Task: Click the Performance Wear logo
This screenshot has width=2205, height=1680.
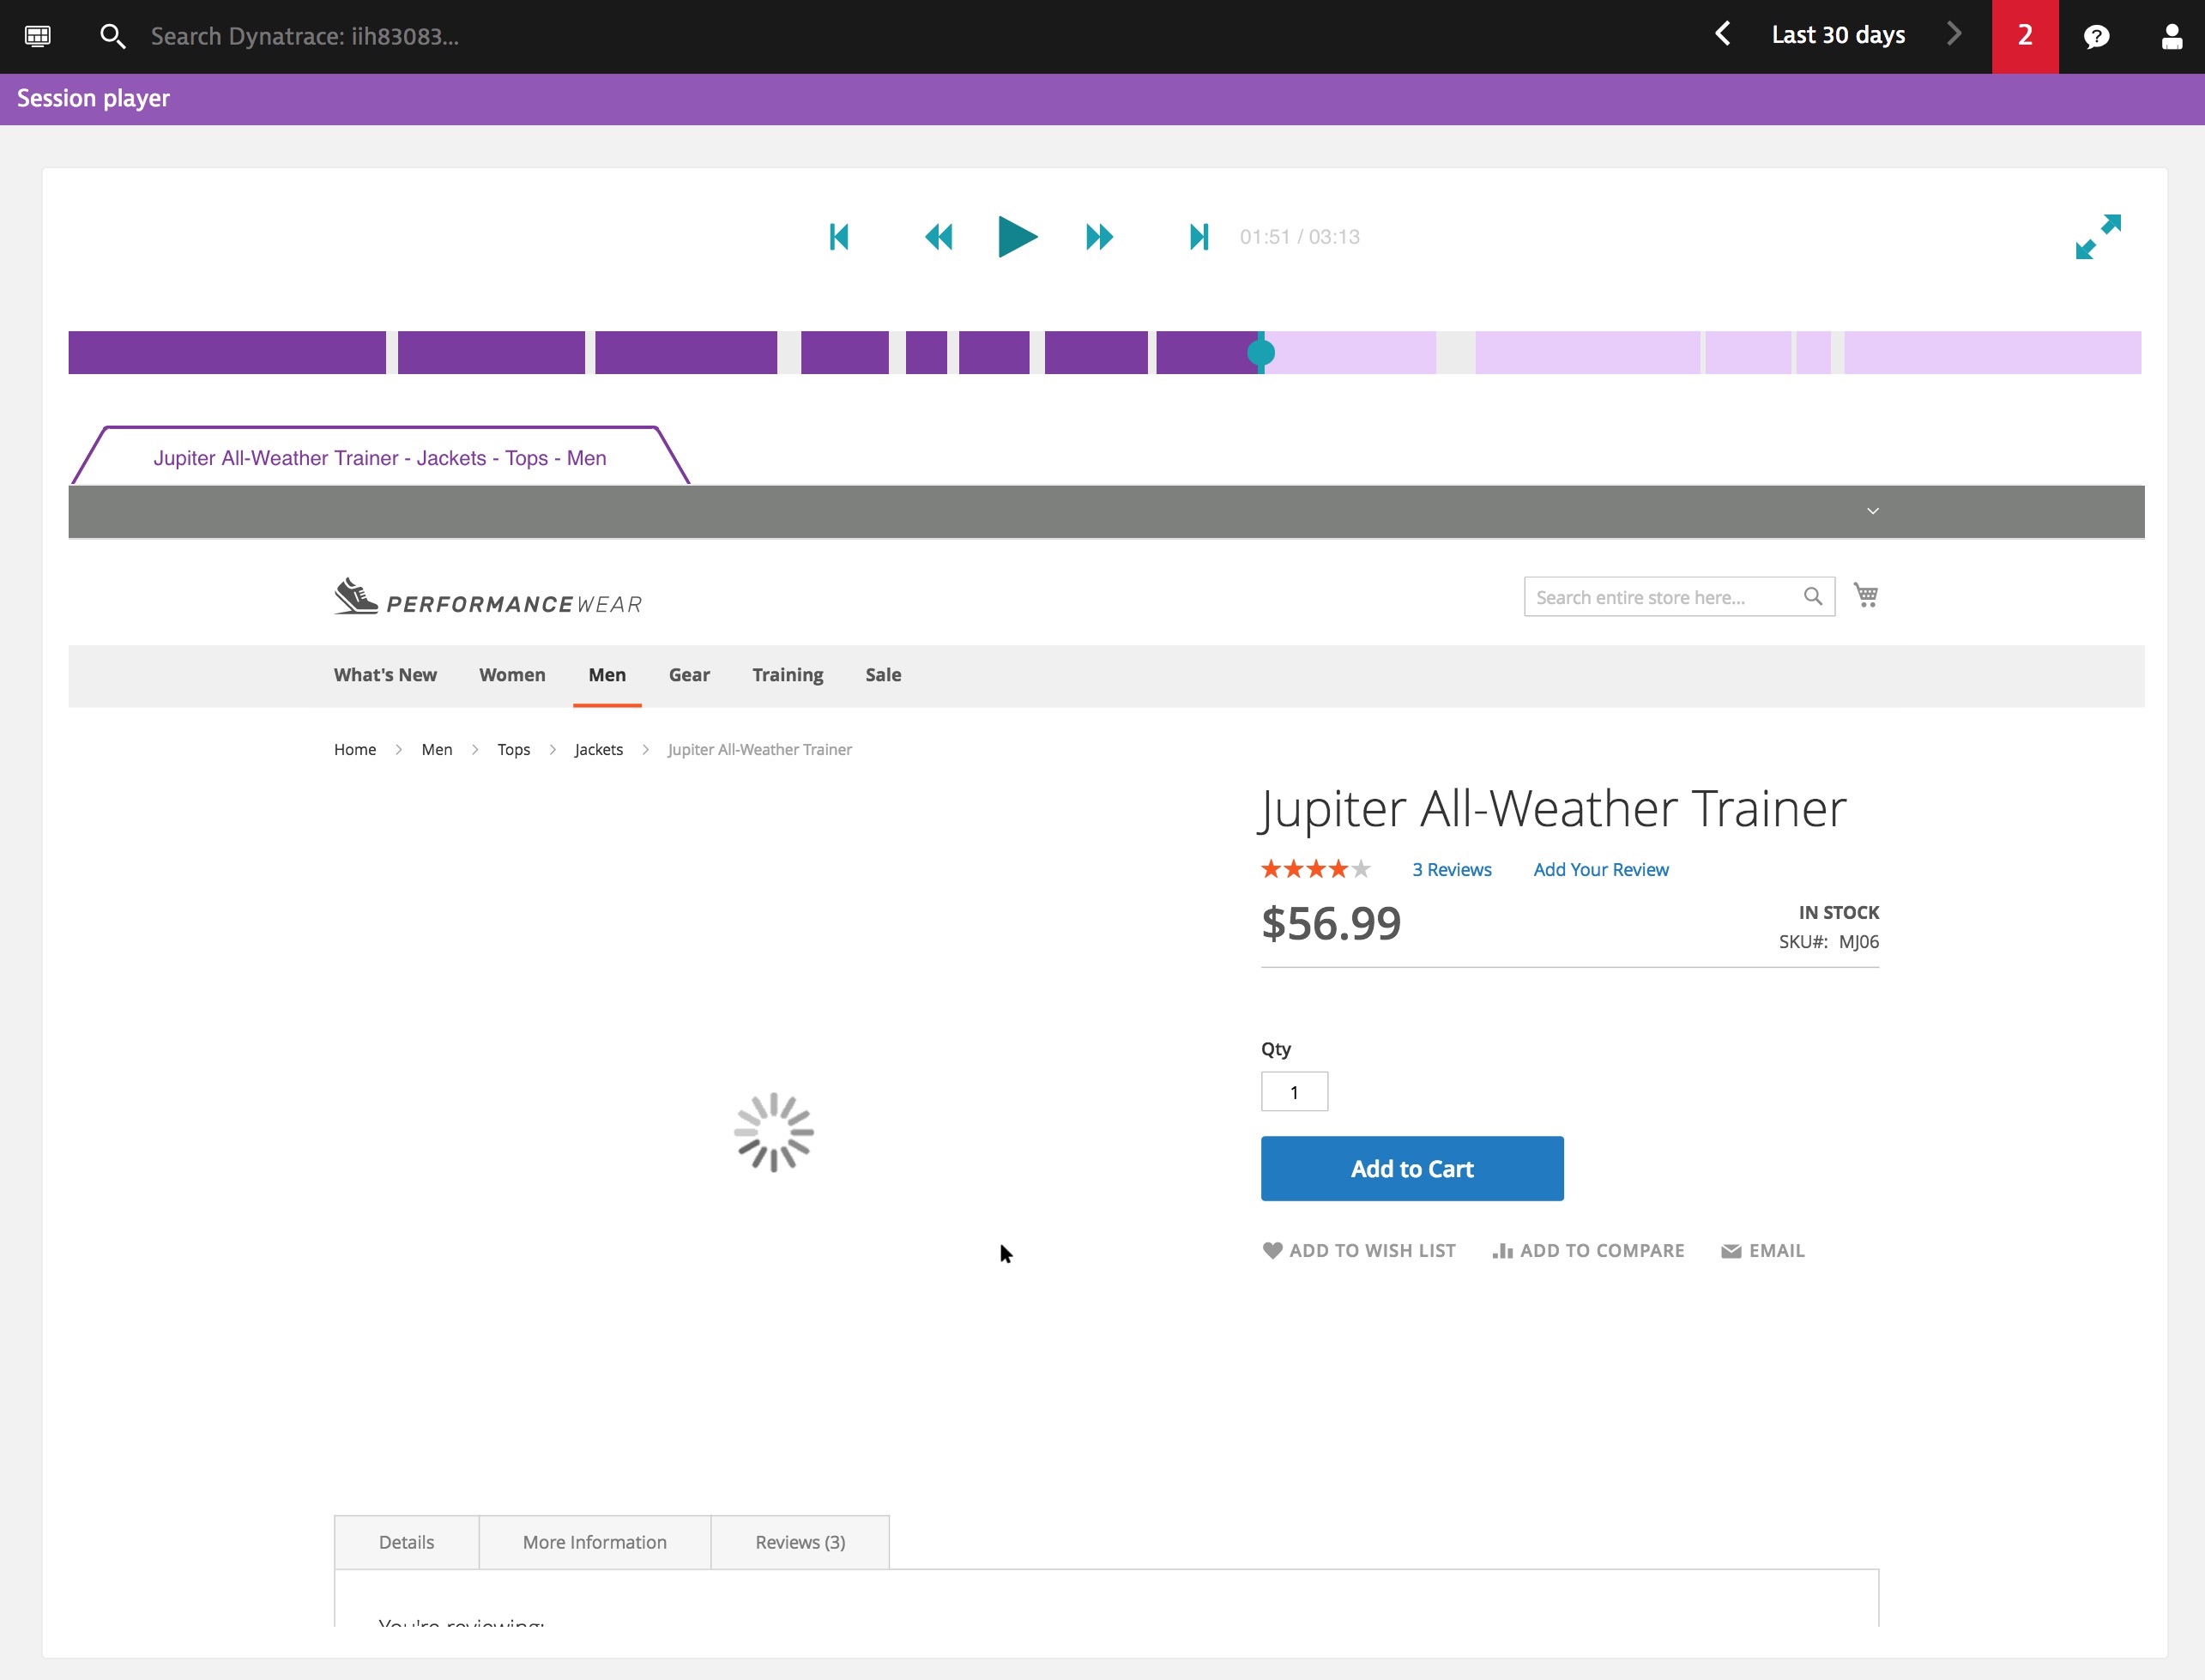Action: [488, 597]
